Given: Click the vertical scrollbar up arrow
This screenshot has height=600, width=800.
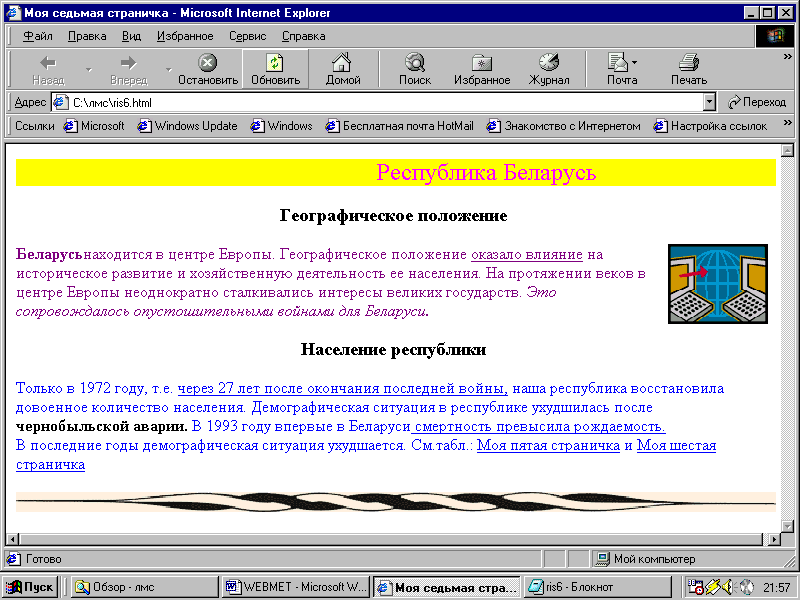Looking at the screenshot, I should [x=787, y=150].
